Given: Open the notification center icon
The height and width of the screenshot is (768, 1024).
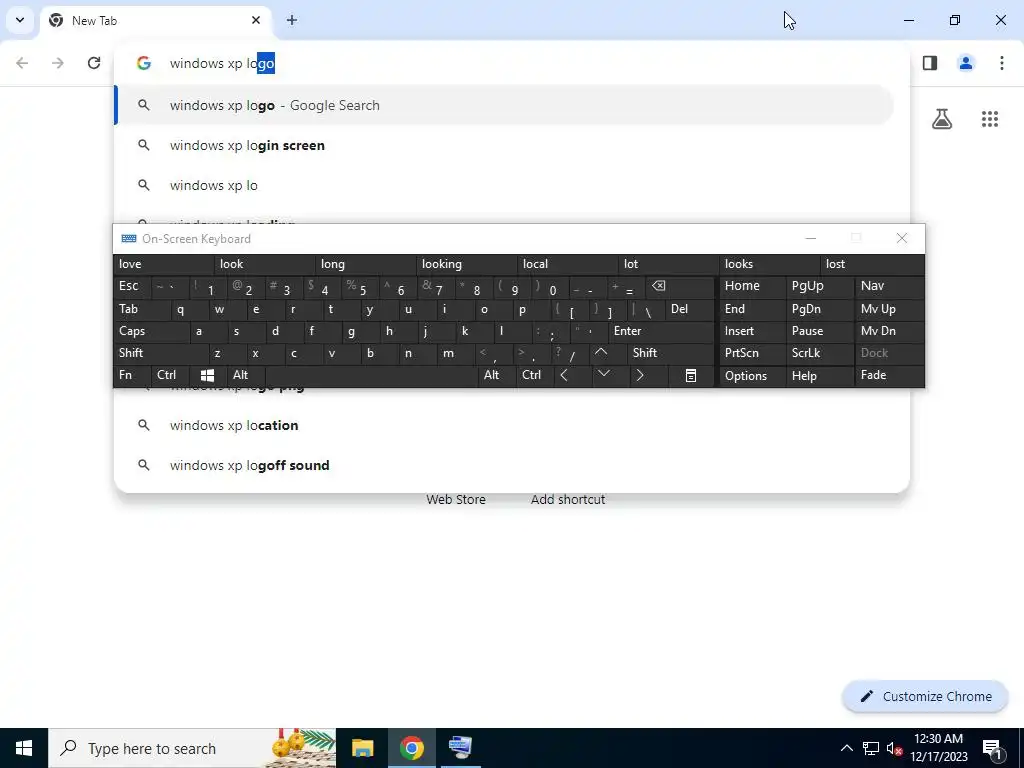Looking at the screenshot, I should (992, 748).
